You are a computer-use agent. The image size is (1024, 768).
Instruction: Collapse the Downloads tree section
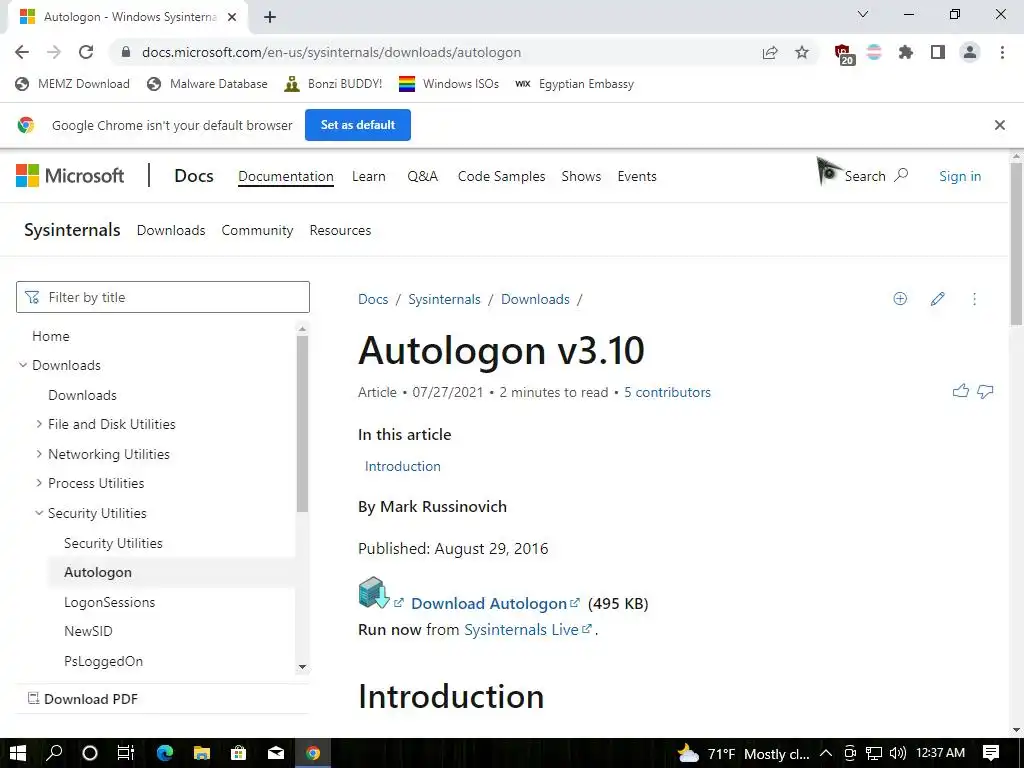click(x=23, y=365)
